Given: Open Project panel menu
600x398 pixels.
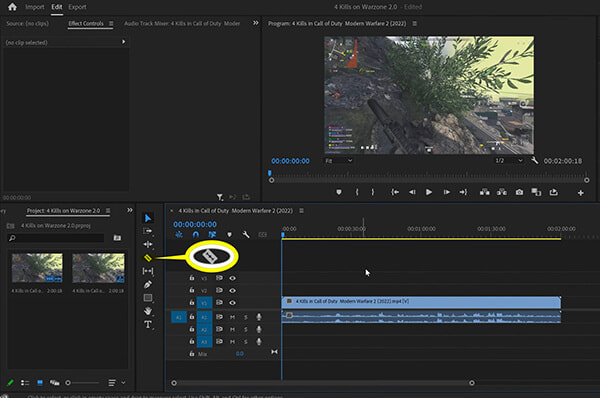Looking at the screenshot, I should click(108, 210).
